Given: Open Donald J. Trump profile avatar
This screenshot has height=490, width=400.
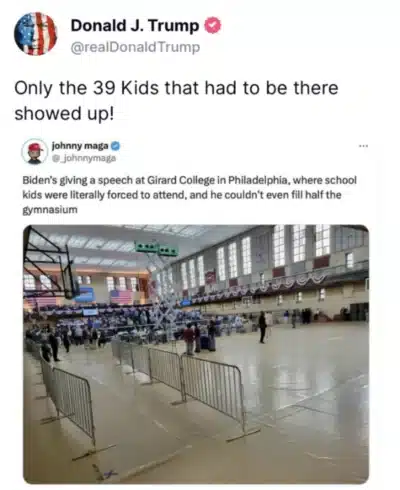Looking at the screenshot, I should tap(35, 34).
